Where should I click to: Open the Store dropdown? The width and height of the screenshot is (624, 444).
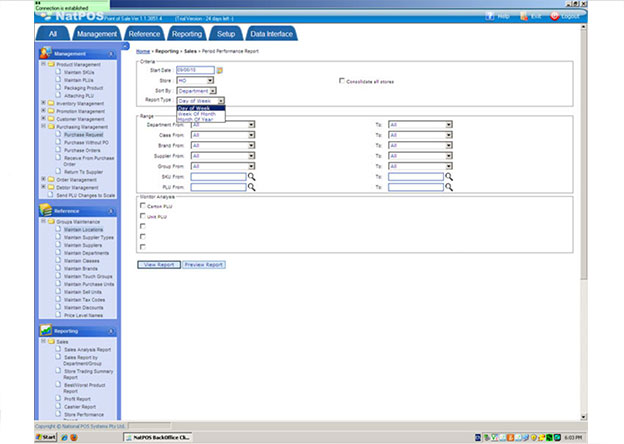195,80
